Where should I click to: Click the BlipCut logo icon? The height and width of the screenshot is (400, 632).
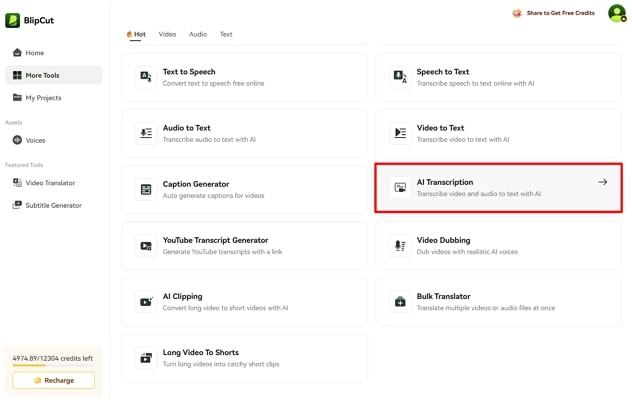click(13, 20)
